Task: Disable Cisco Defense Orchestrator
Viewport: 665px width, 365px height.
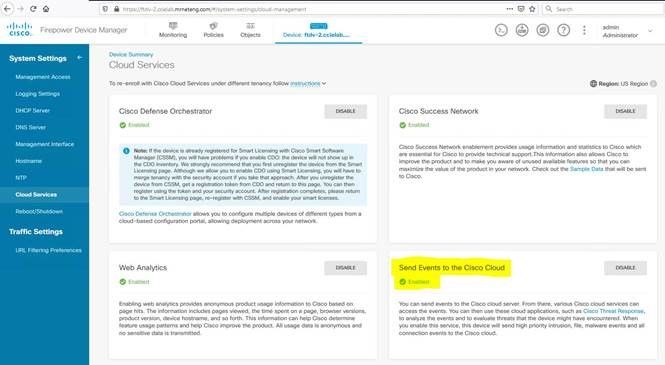Action: 346,111
